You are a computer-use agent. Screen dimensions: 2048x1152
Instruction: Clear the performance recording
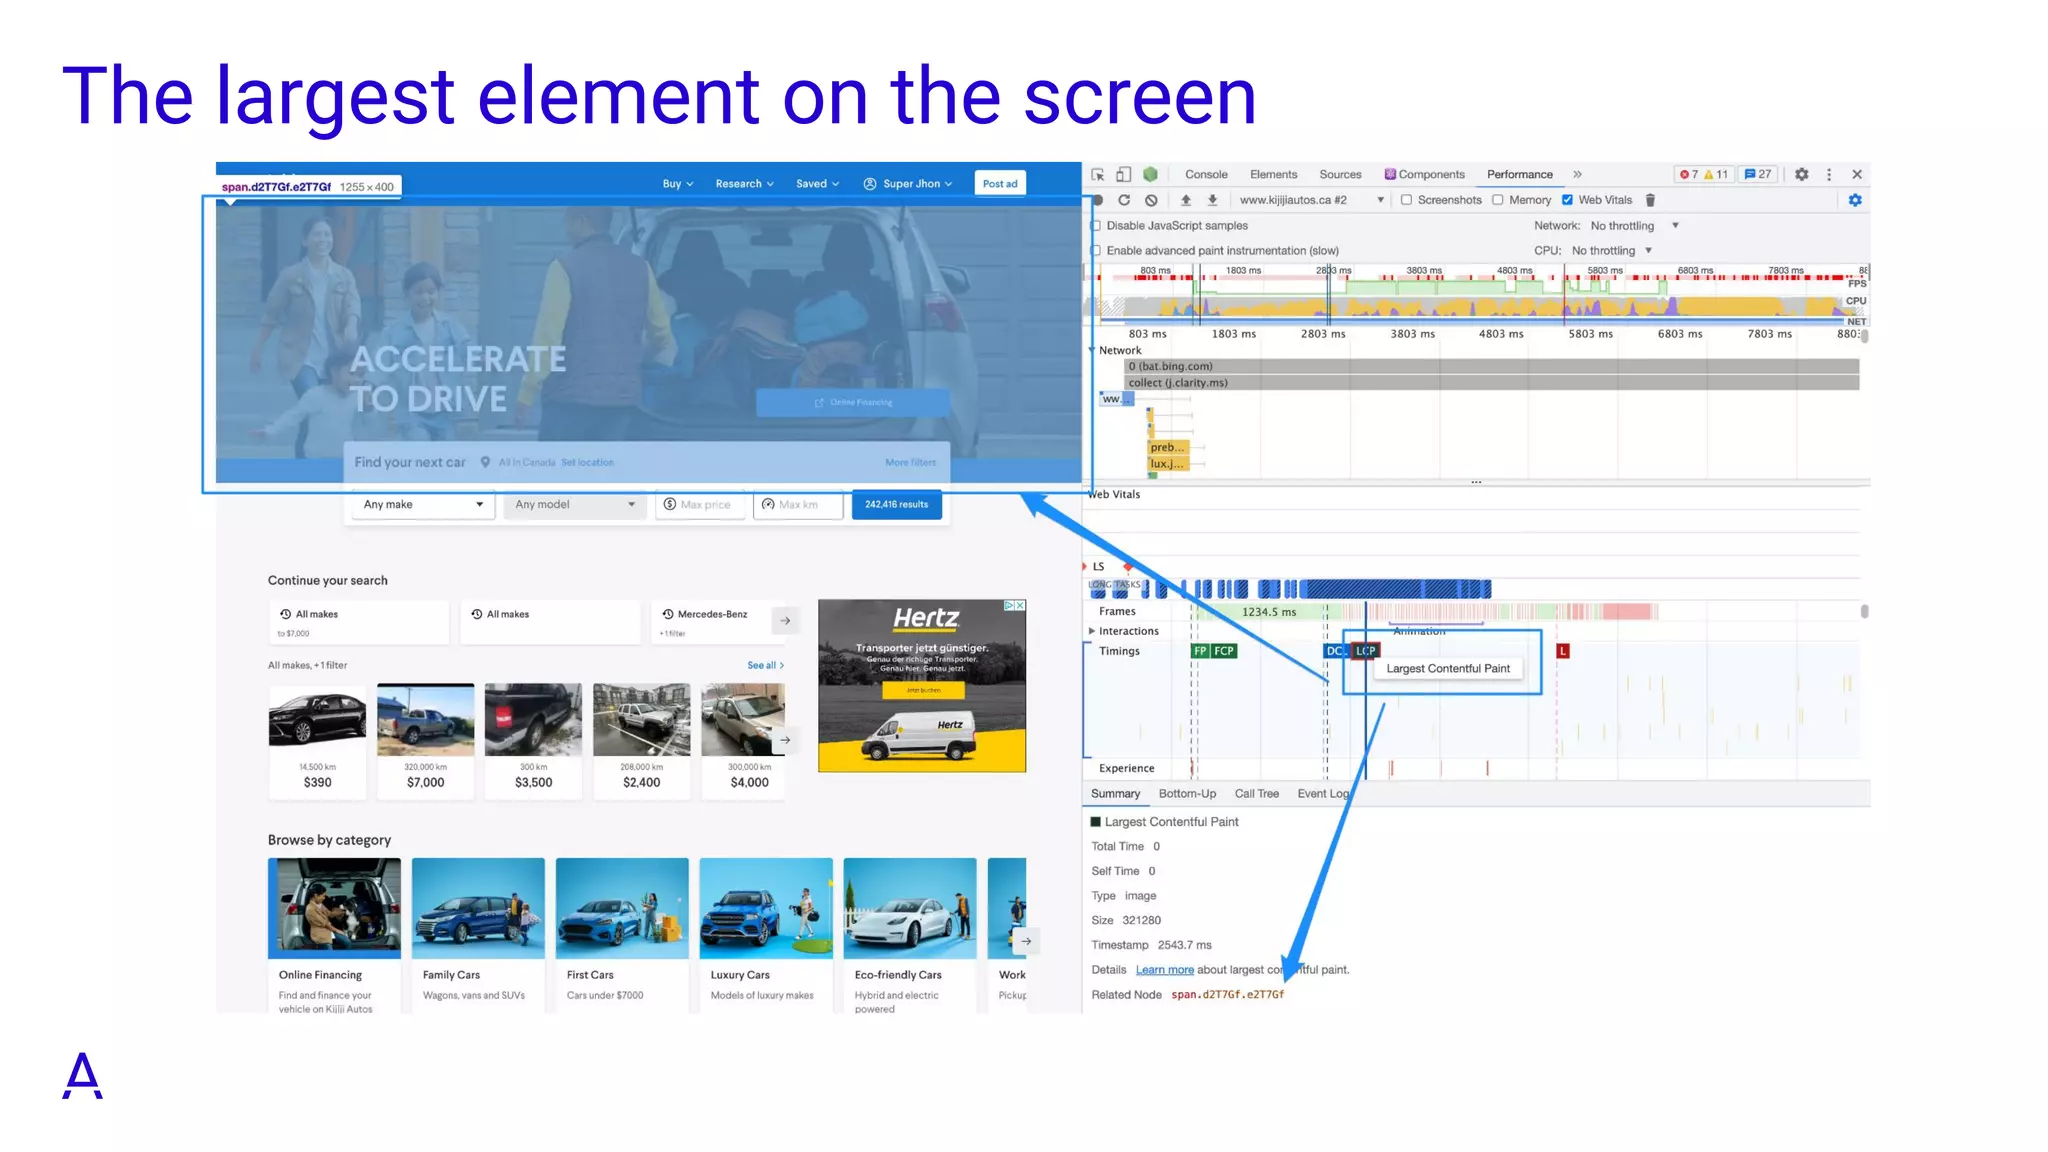pyautogui.click(x=1151, y=200)
